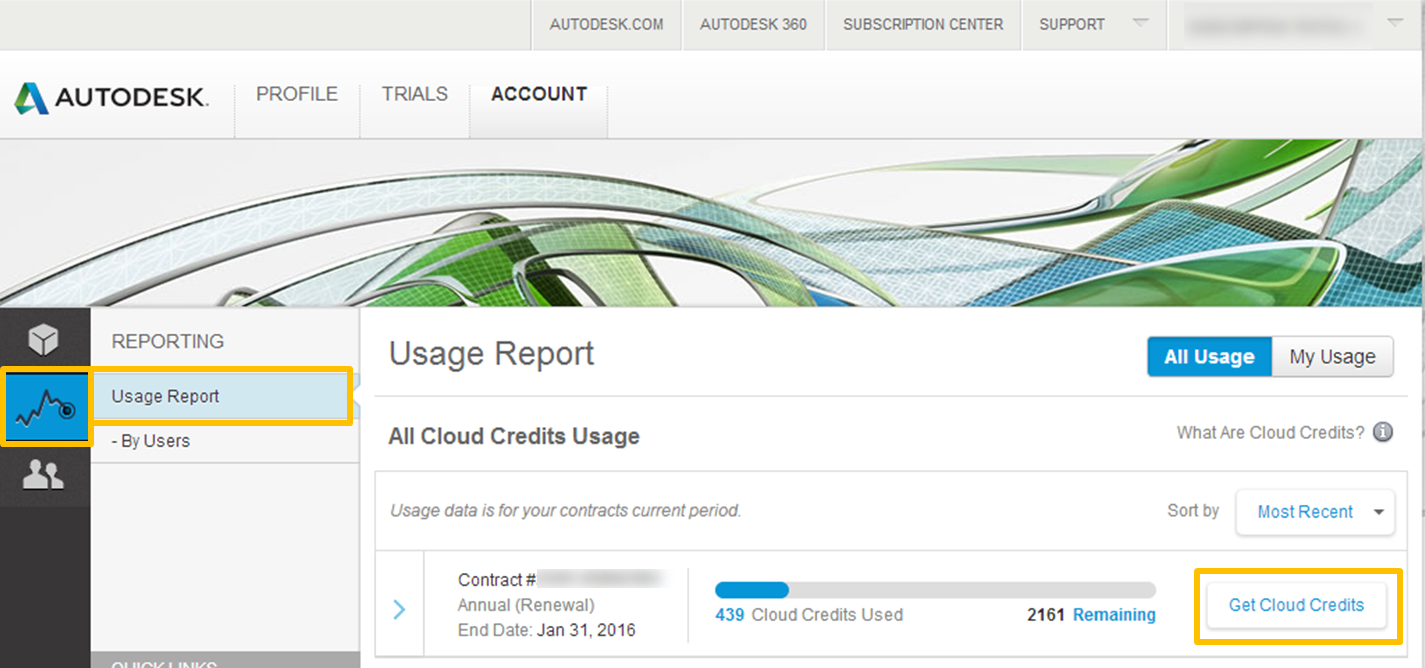Screen dimensions: 1425x668
Task: Select the Reporting graph icon in sidebar
Action: click(x=46, y=407)
